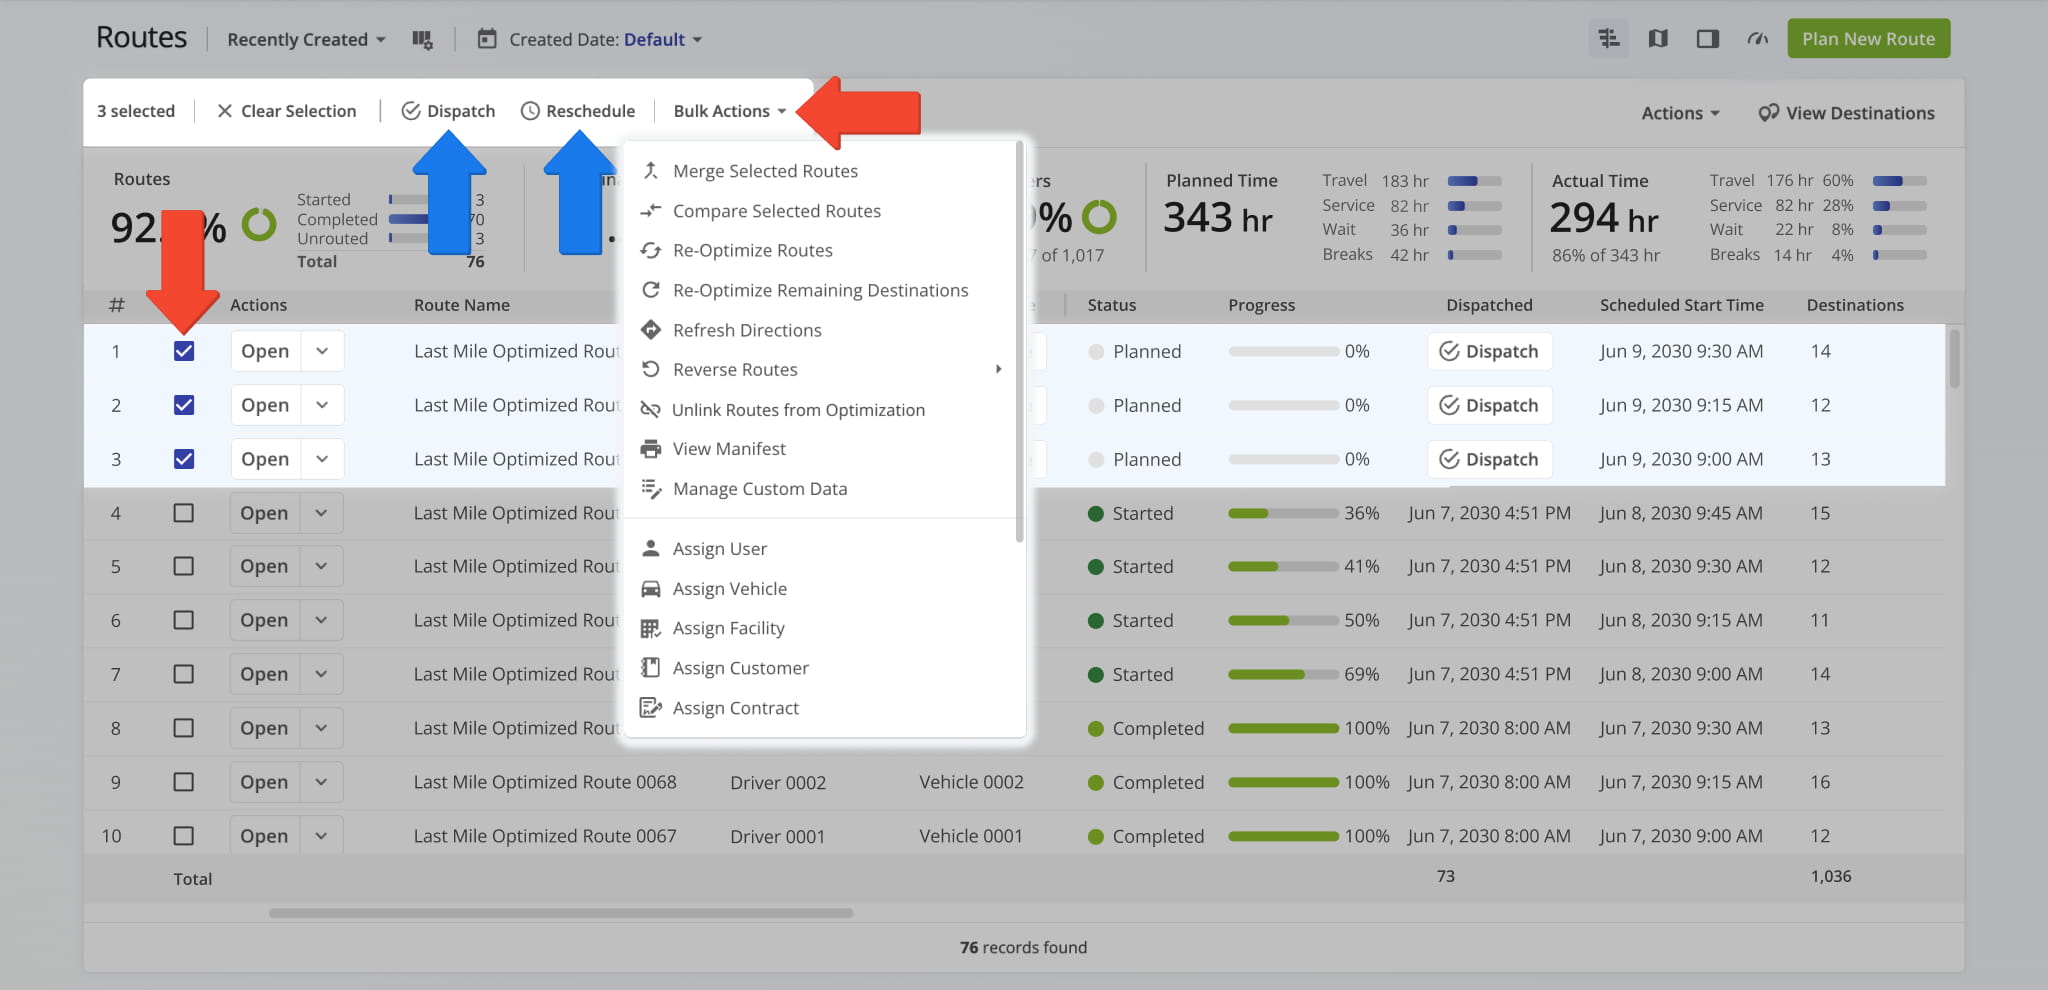Click the speedometer dashboard icon
The height and width of the screenshot is (990, 2048).
[1757, 39]
